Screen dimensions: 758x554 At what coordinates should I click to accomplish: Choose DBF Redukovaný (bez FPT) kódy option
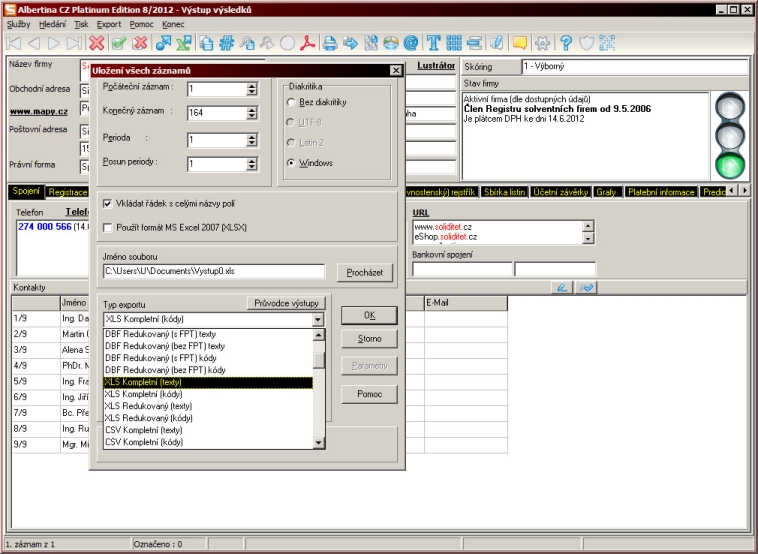[208, 370]
